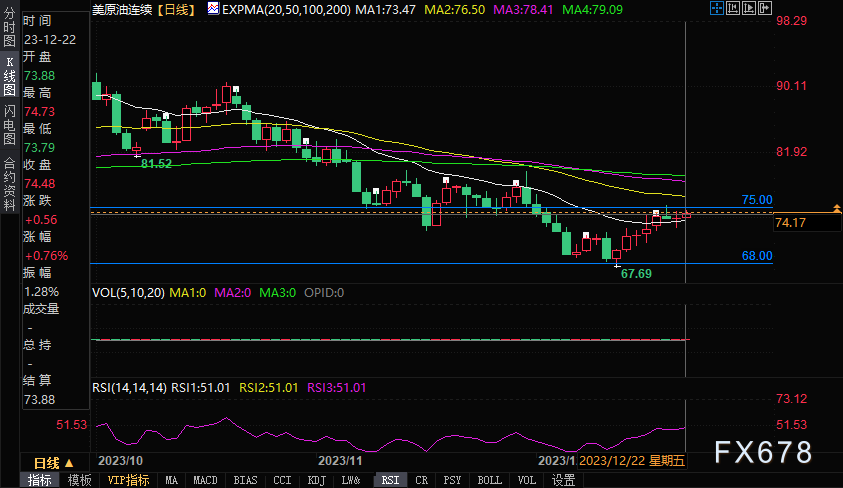Apply the MACD indicator
The width and height of the screenshot is (843, 488).
click(205, 480)
